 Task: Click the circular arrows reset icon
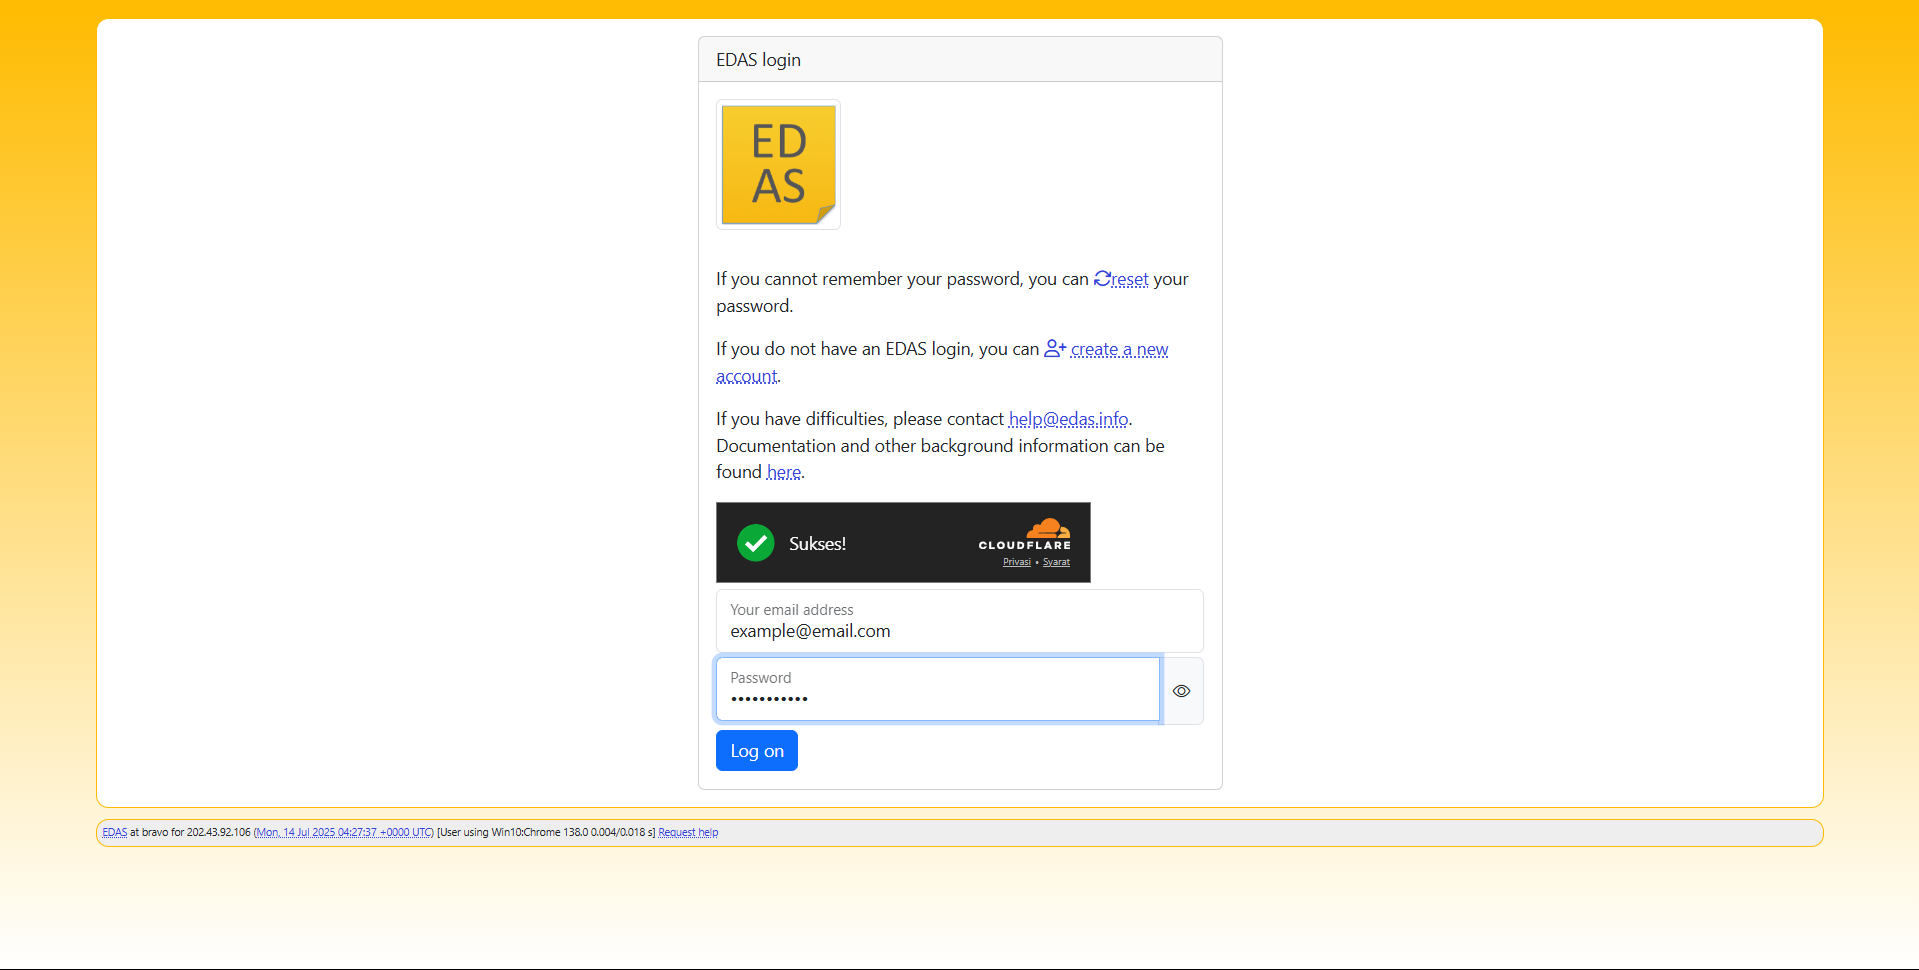point(1102,279)
